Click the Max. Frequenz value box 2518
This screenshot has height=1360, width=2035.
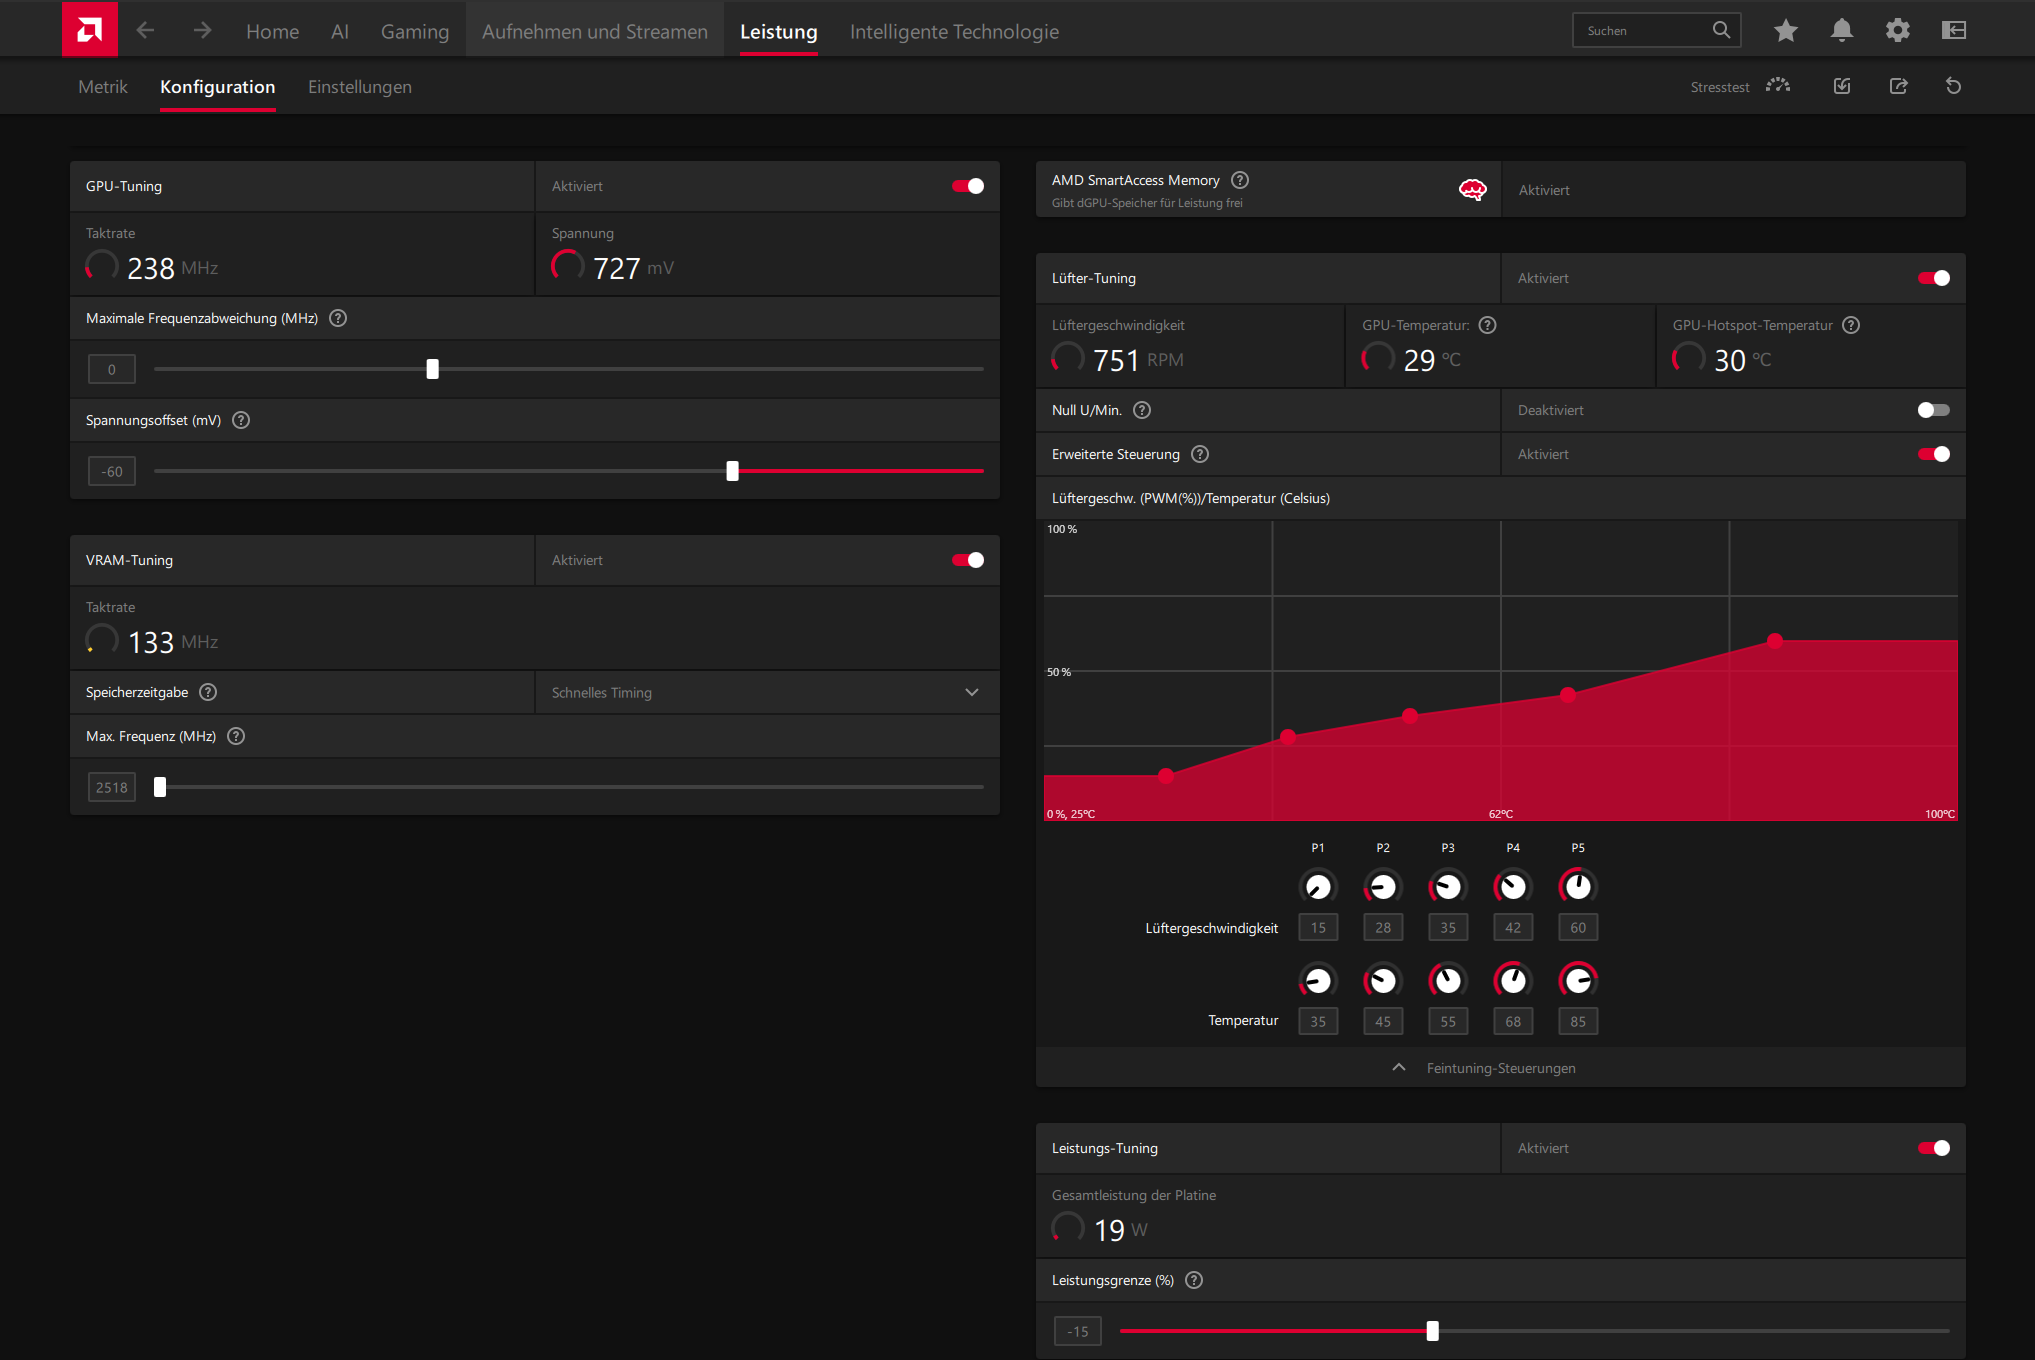point(112,787)
